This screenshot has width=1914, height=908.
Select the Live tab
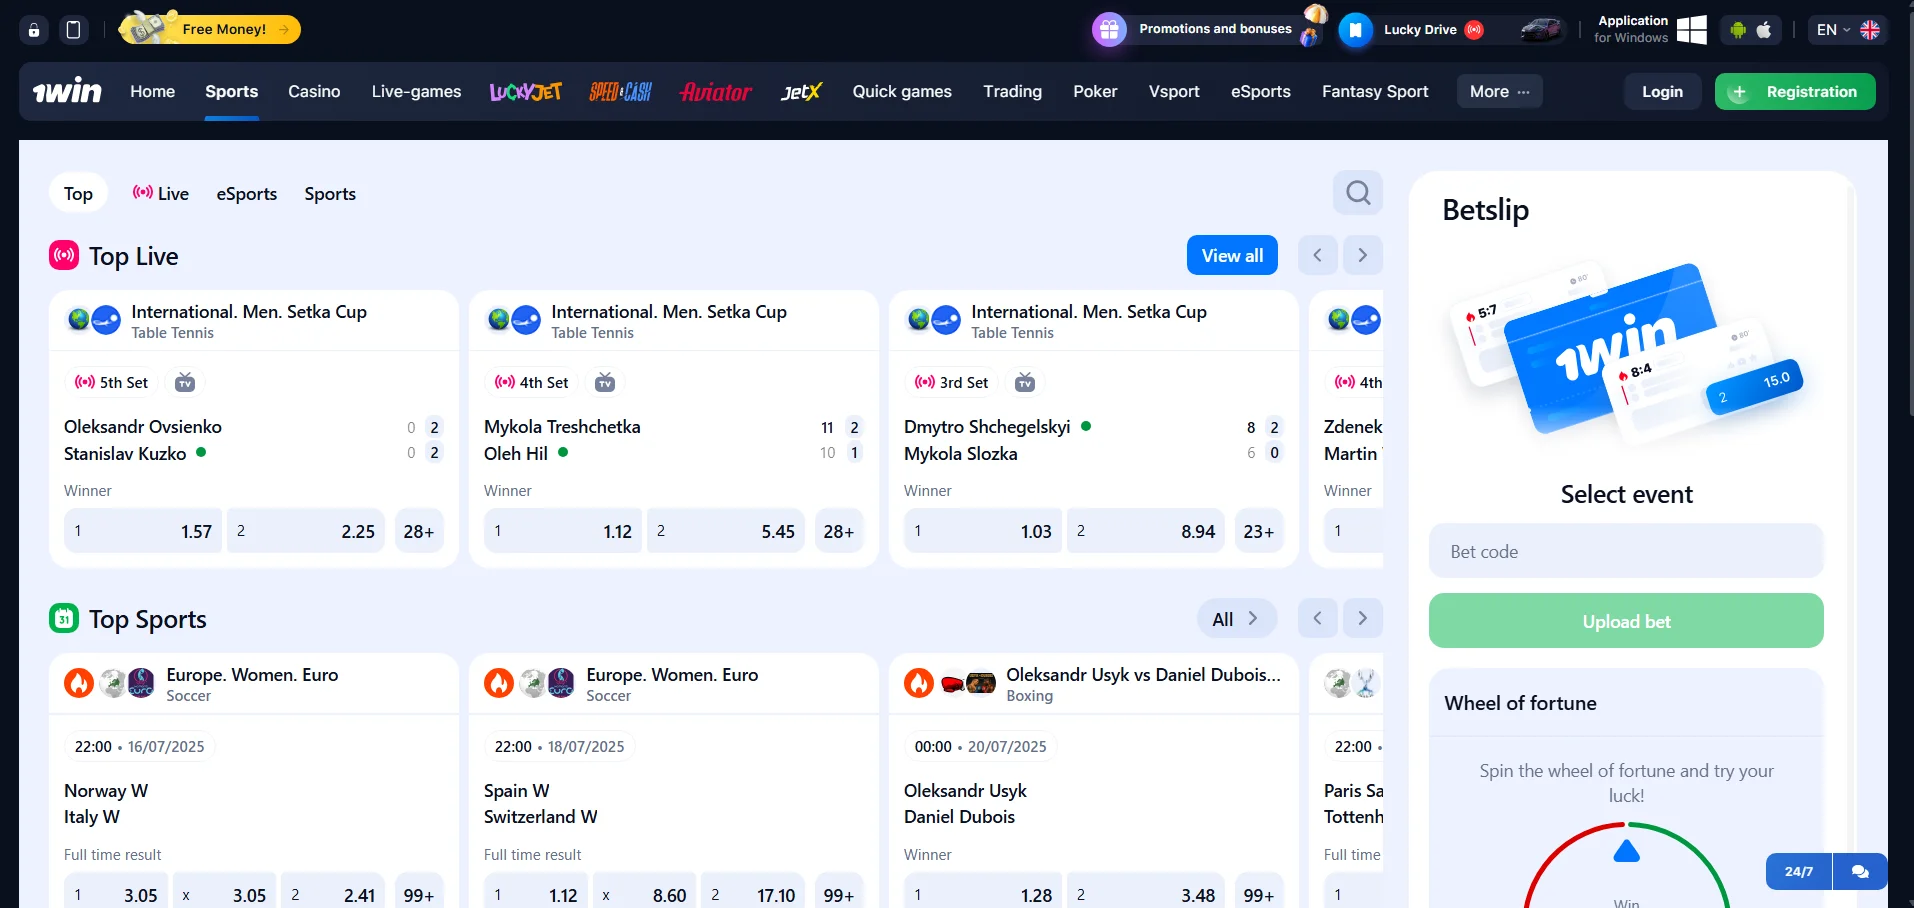(161, 193)
